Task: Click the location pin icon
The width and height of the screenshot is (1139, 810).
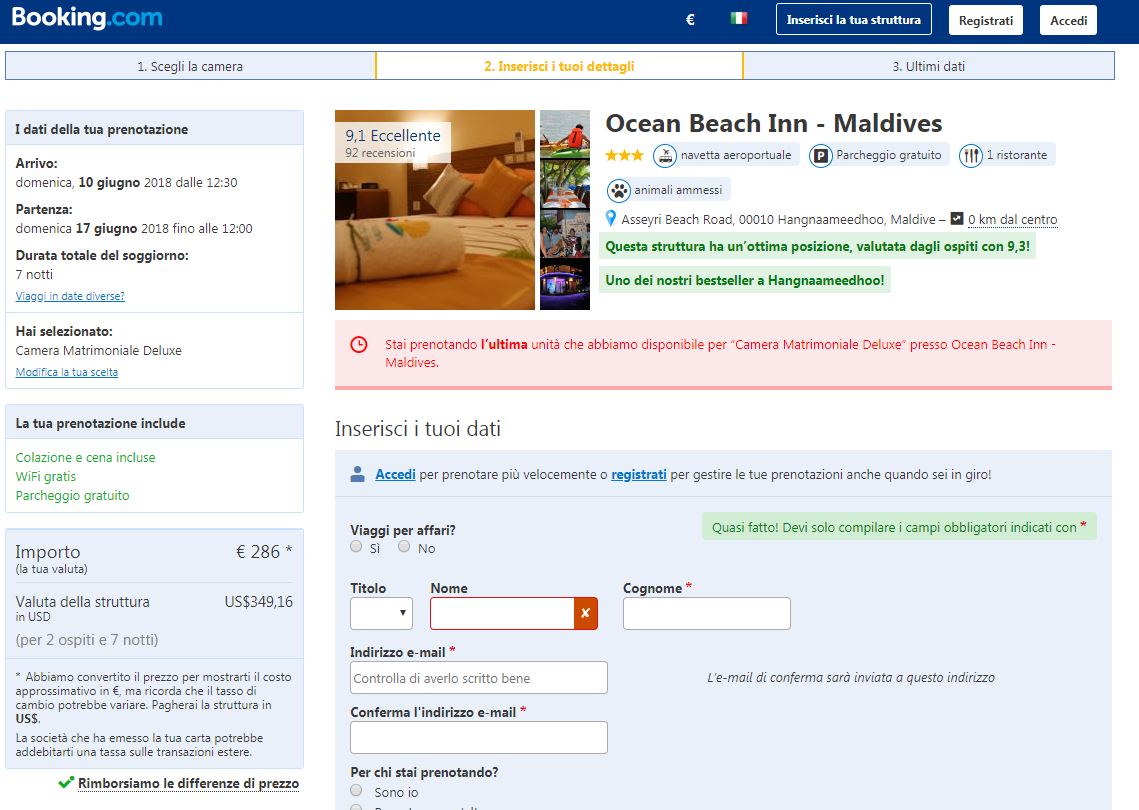Action: click(x=611, y=218)
